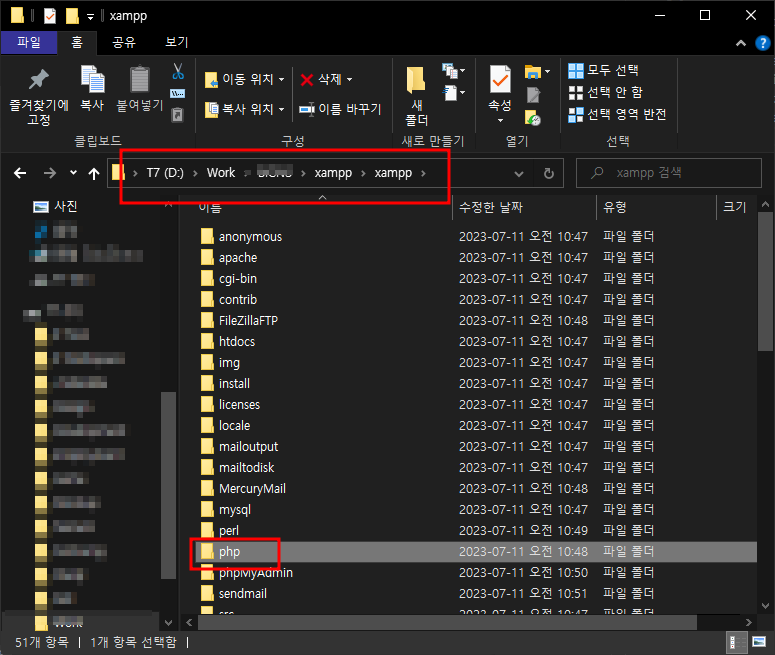Select the MercuryMail folder
Viewport: 775px width, 655px height.
[243, 488]
